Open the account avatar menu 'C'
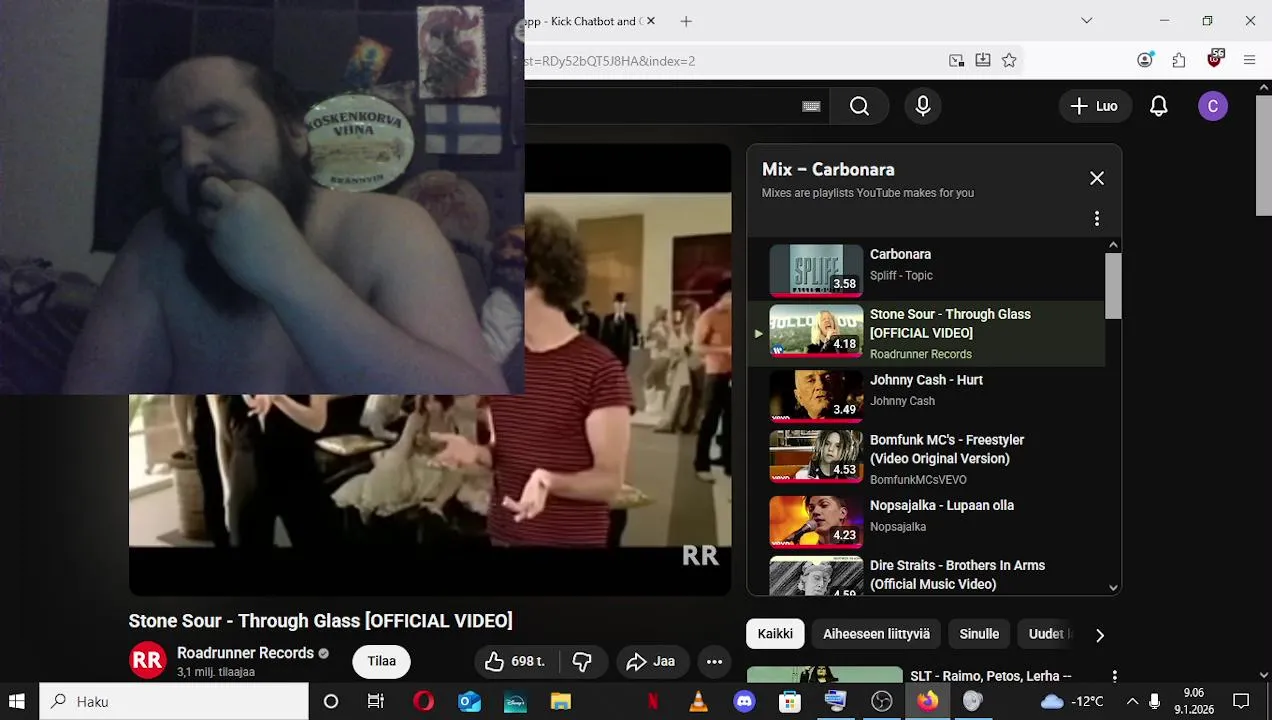This screenshot has height=720, width=1272. pyautogui.click(x=1212, y=106)
